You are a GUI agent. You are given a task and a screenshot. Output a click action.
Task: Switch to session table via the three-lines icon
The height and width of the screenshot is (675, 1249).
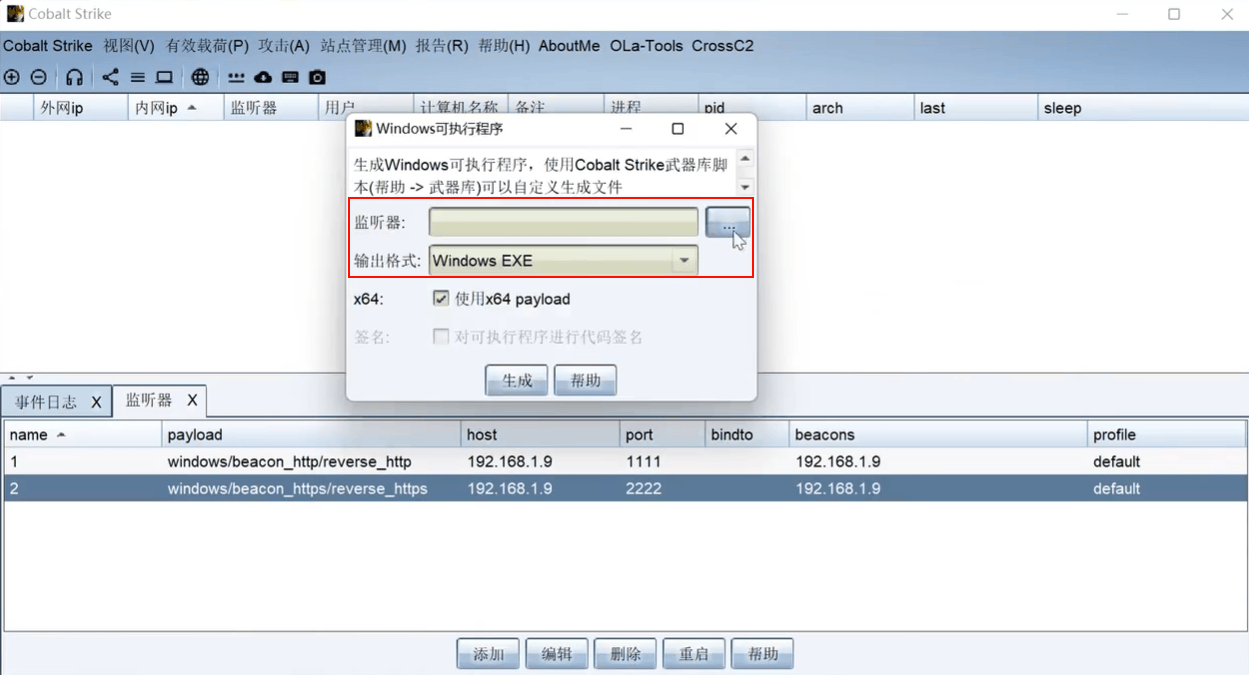coord(137,77)
